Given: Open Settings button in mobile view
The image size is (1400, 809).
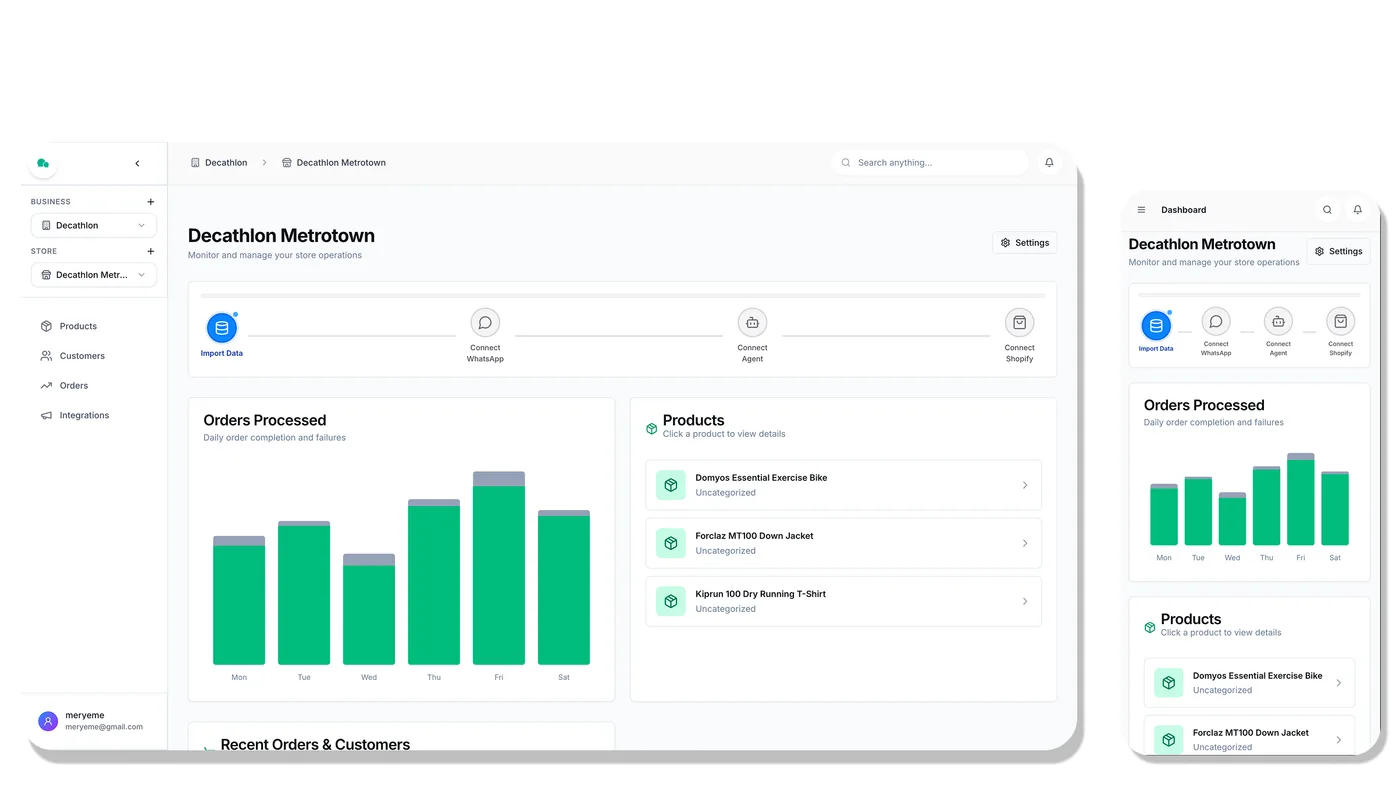Looking at the screenshot, I should pyautogui.click(x=1338, y=252).
